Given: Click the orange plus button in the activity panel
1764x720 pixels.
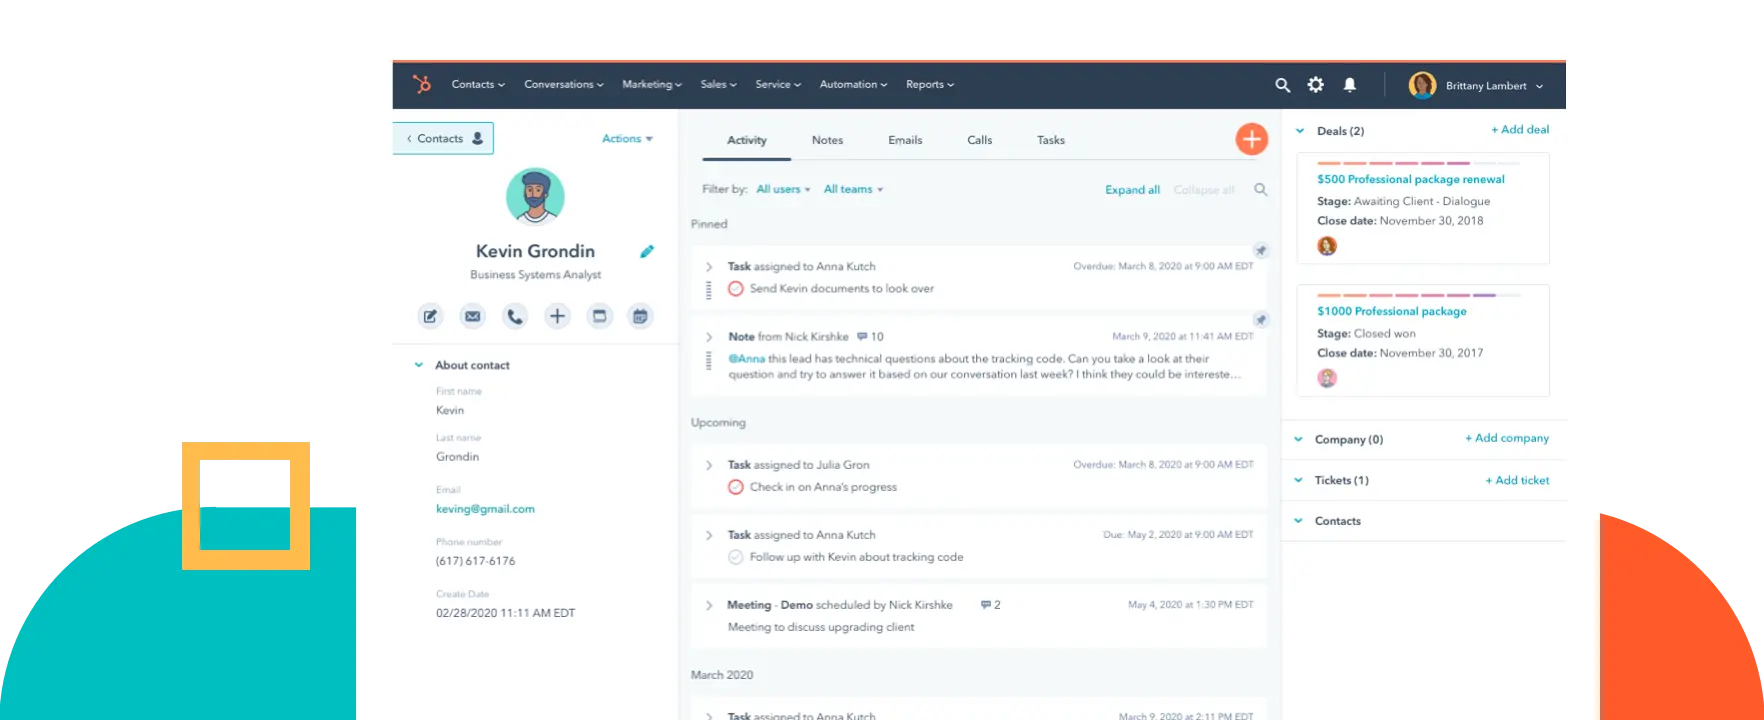Looking at the screenshot, I should point(1251,140).
